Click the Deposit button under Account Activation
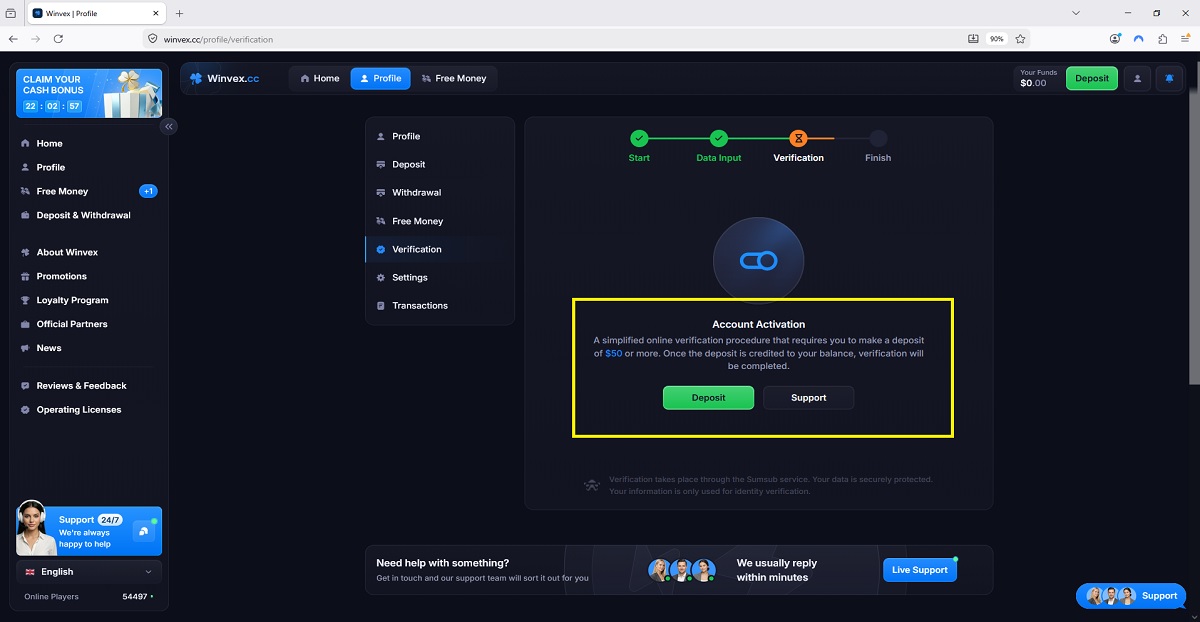The height and width of the screenshot is (622, 1200). [708, 398]
